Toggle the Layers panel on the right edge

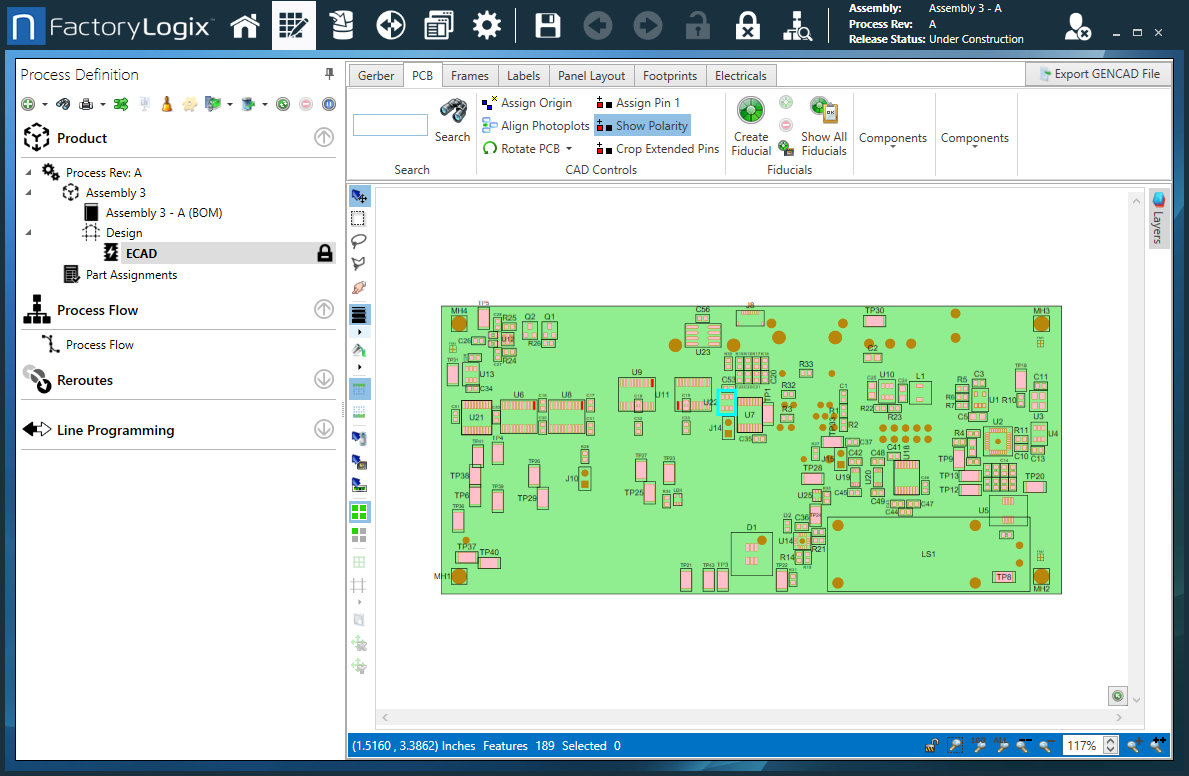1158,217
